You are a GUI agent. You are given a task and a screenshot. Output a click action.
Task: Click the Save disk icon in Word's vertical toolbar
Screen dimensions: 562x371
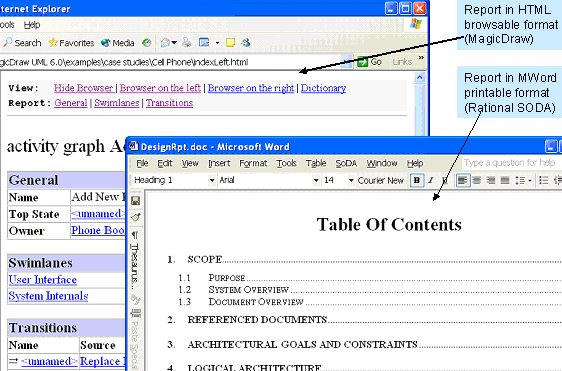135,201
